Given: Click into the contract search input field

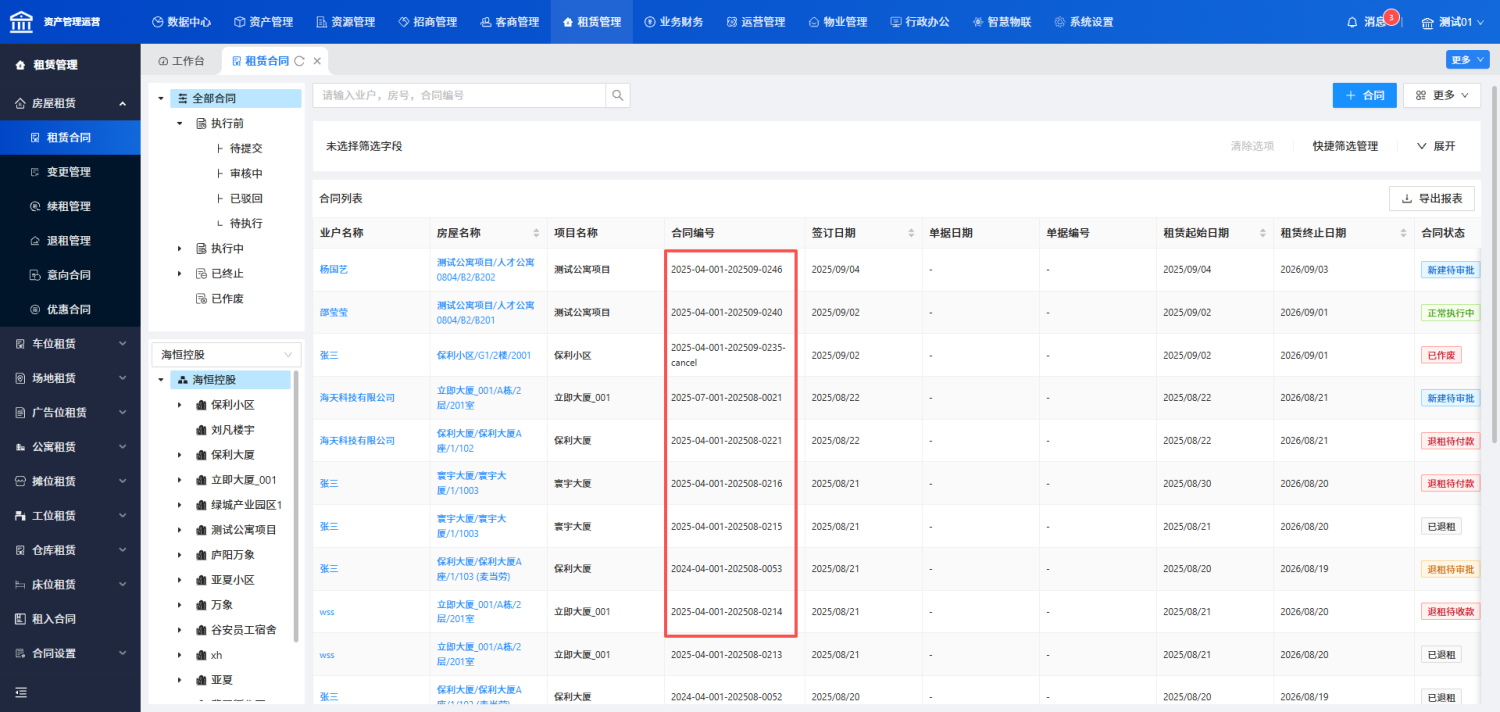Looking at the screenshot, I should coord(460,96).
